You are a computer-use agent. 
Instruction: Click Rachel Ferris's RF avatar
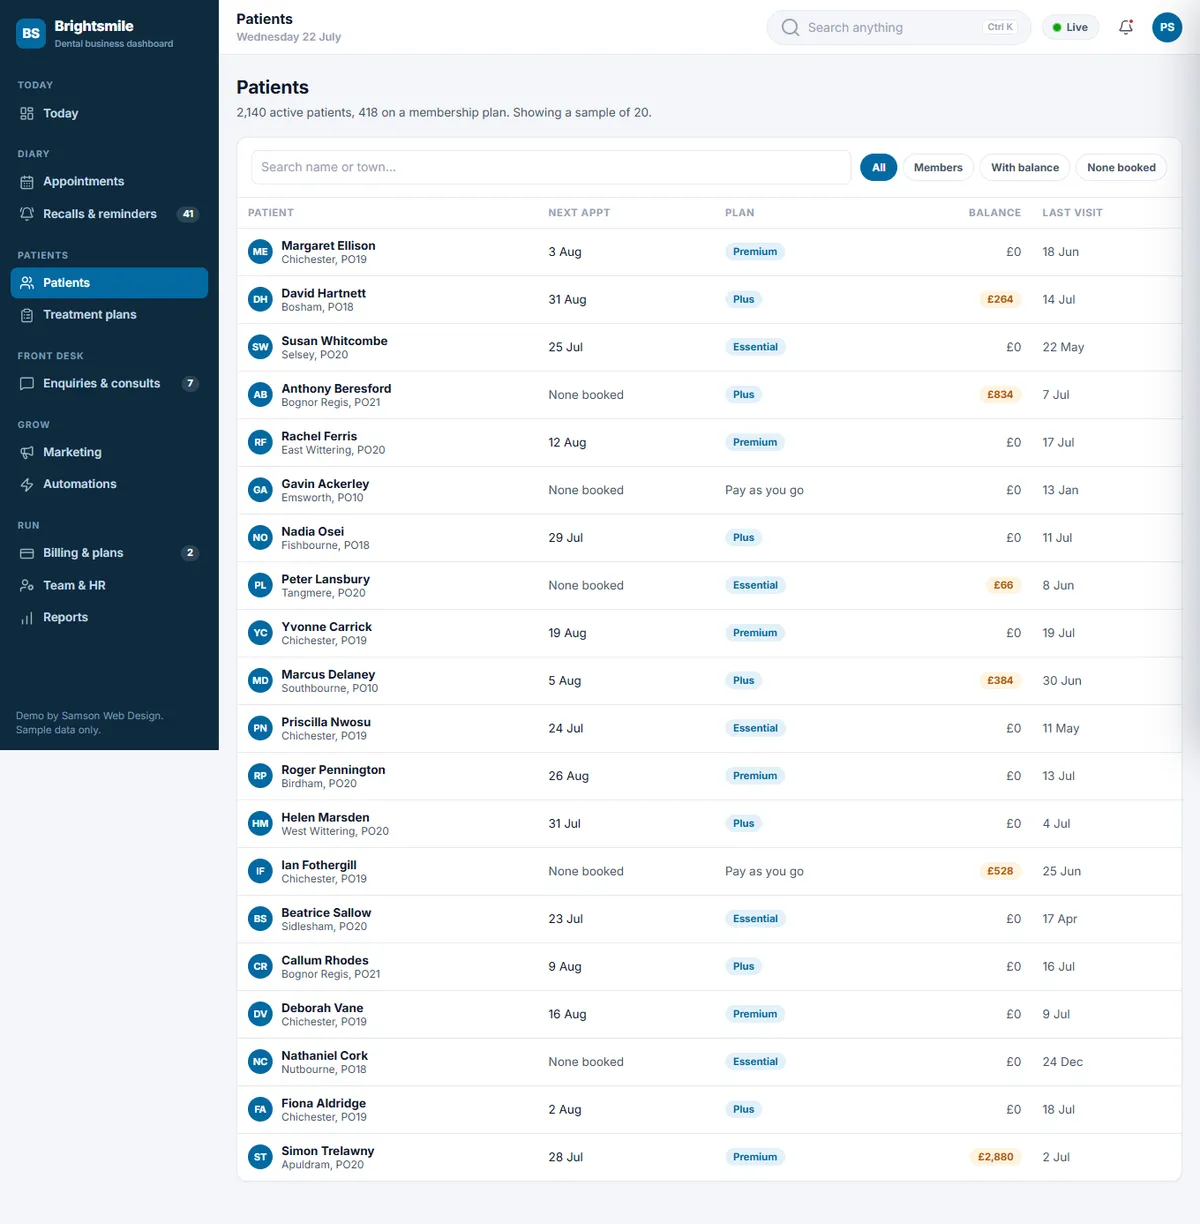(x=260, y=443)
